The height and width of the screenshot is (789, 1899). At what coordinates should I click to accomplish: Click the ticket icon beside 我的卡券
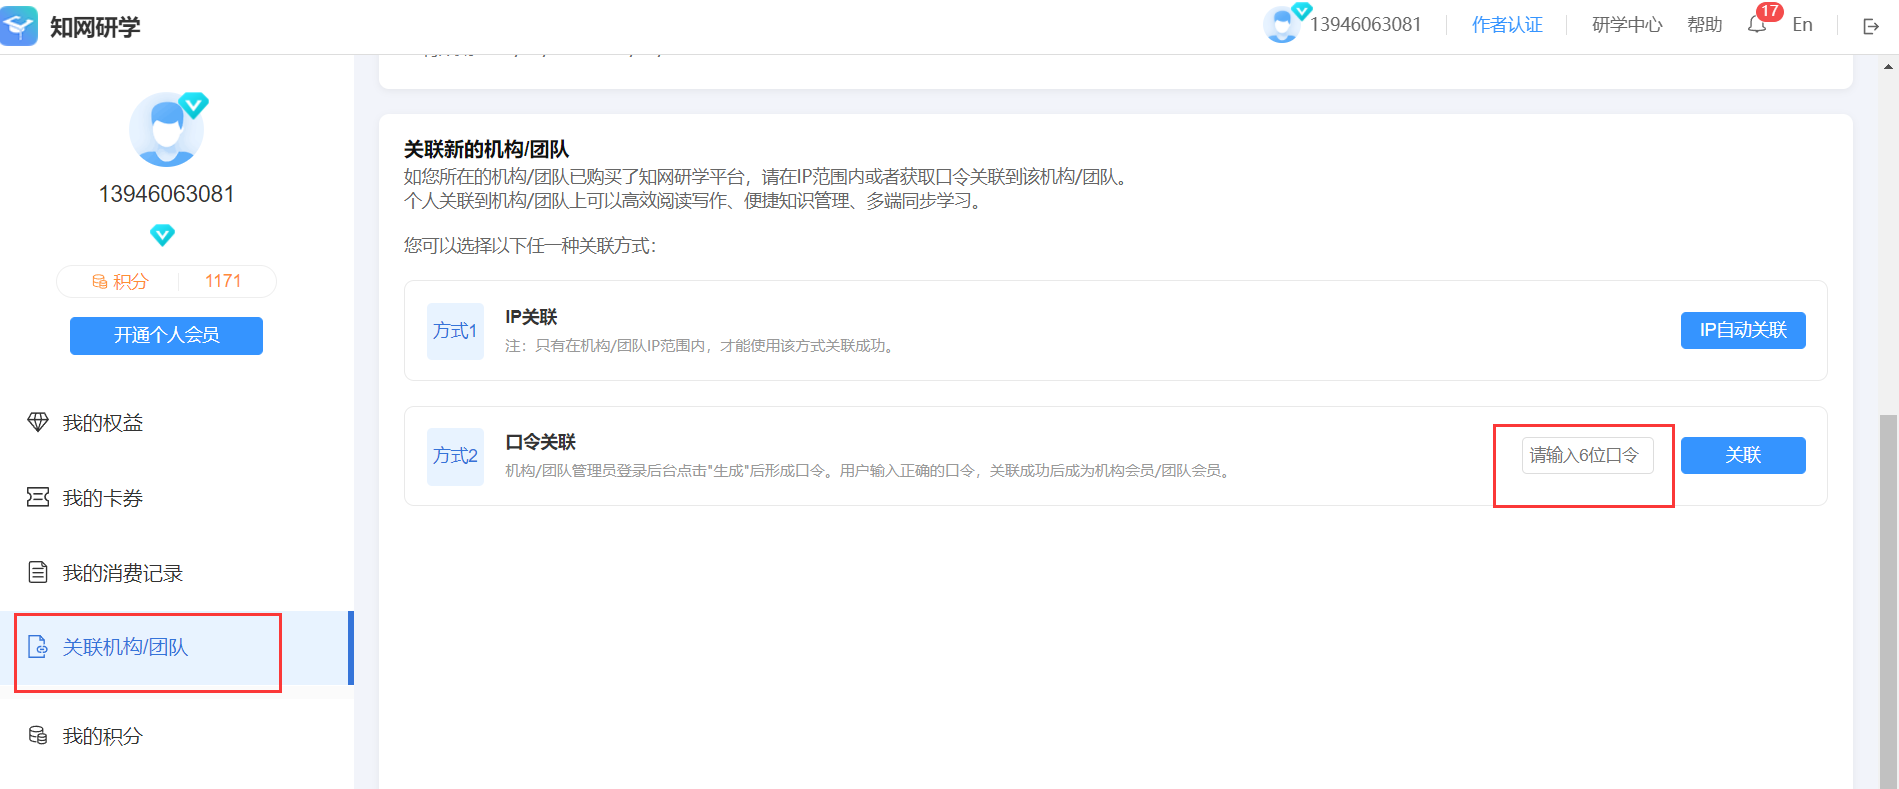(38, 497)
